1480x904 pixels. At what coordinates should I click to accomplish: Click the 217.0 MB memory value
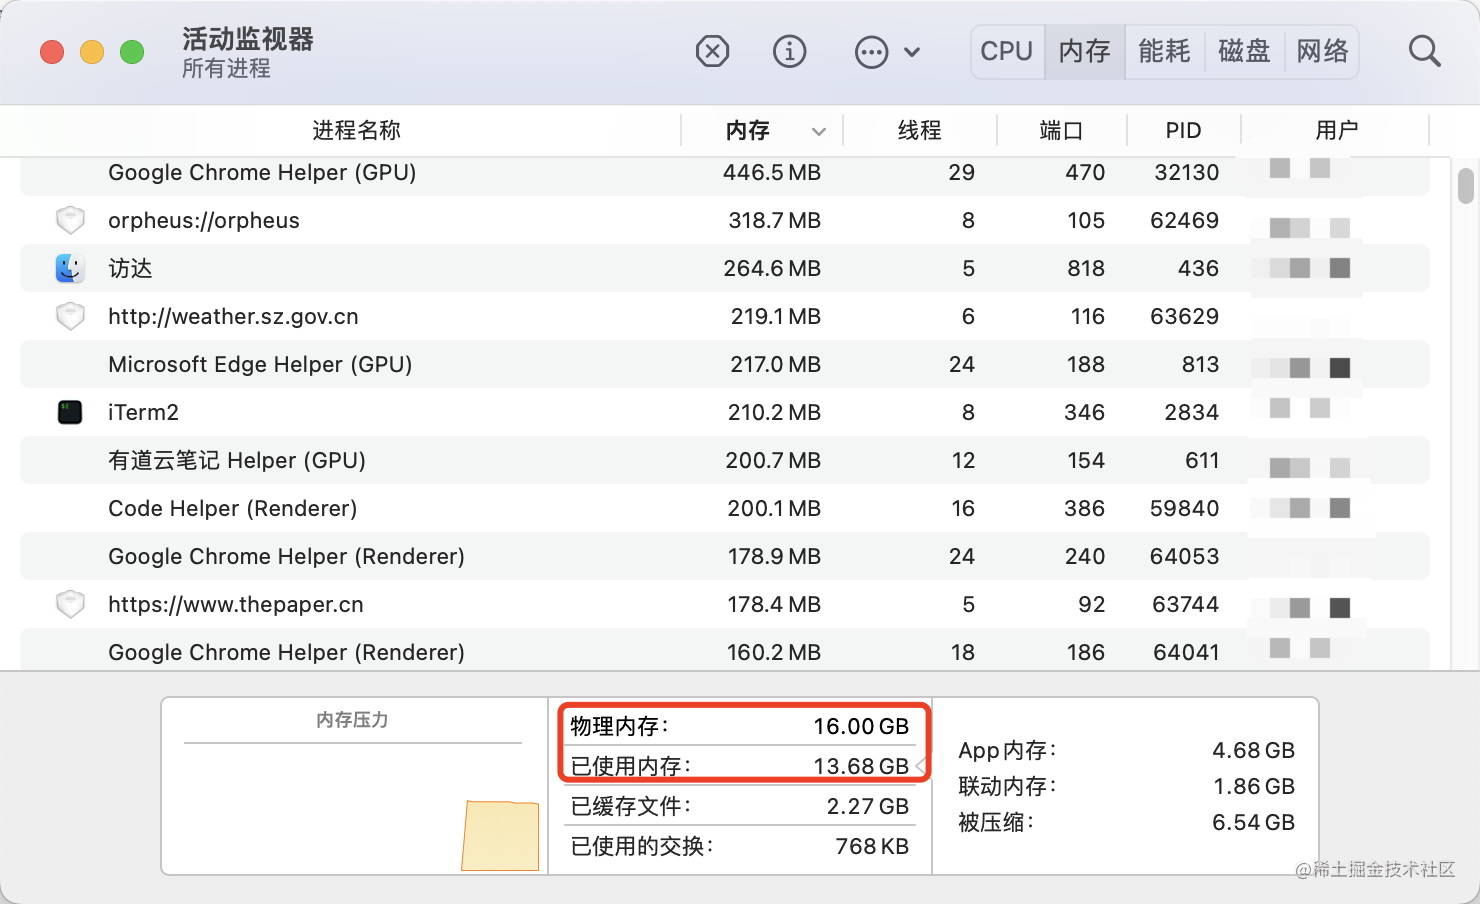pyautogui.click(x=776, y=364)
